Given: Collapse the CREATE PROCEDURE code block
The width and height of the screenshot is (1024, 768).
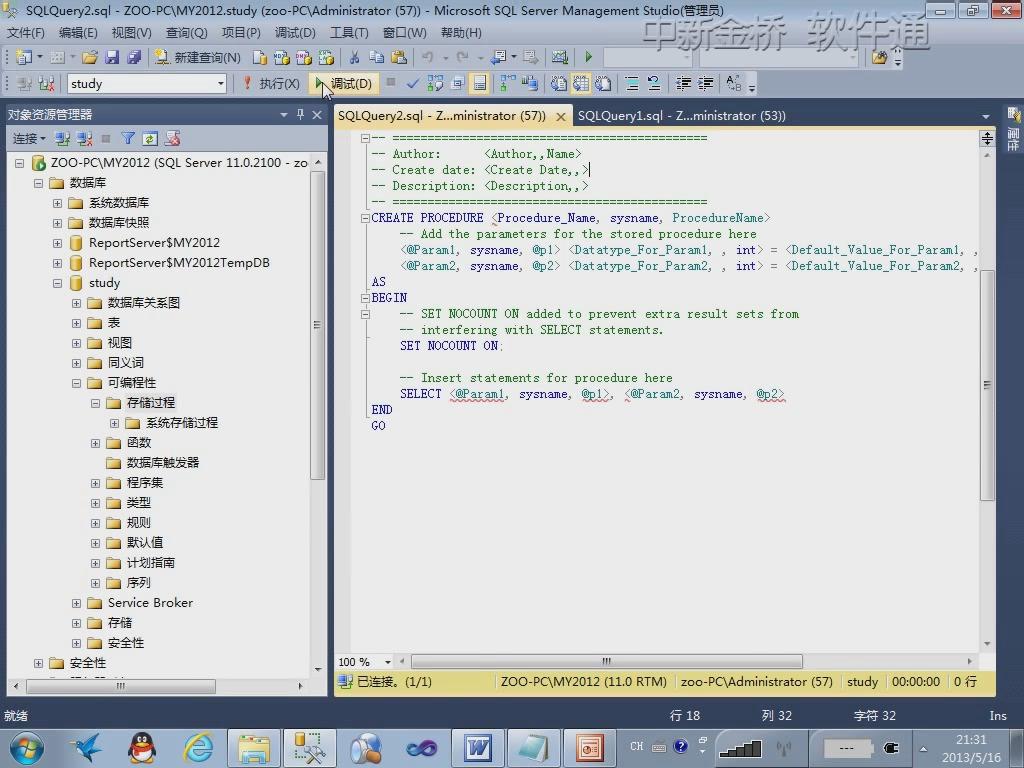Looking at the screenshot, I should coord(365,218).
